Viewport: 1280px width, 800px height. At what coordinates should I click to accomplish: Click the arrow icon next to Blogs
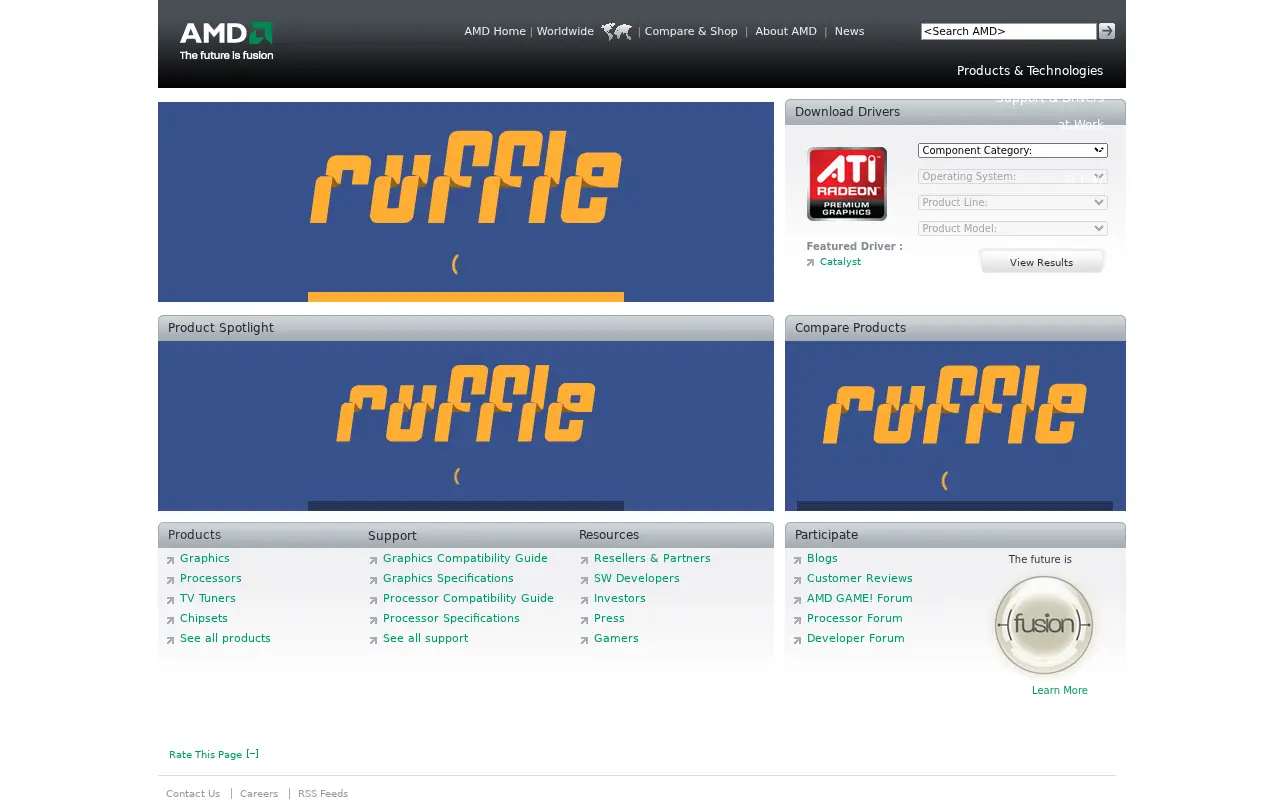click(x=797, y=560)
